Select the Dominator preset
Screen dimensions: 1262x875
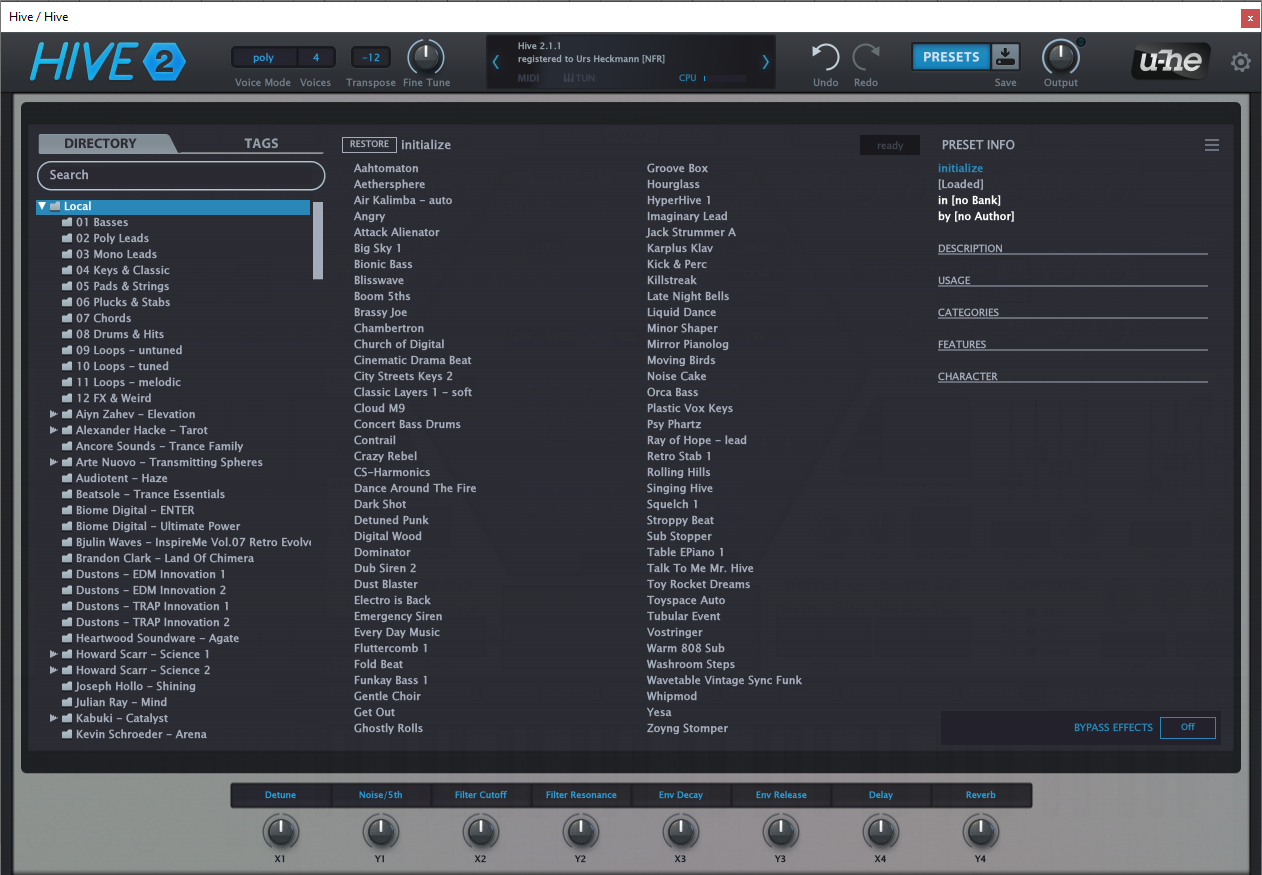[x=382, y=552]
